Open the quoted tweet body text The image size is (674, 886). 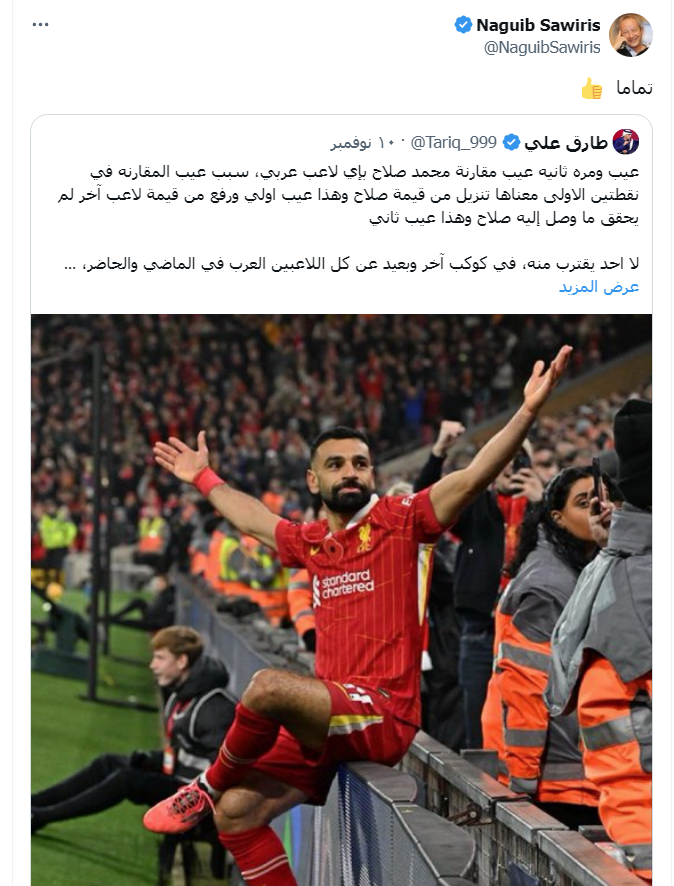tap(348, 218)
